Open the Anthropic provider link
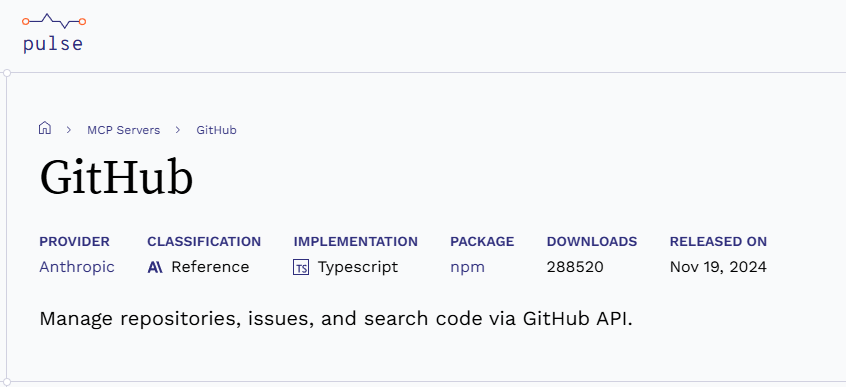The height and width of the screenshot is (387, 846). pyautogui.click(x=77, y=267)
